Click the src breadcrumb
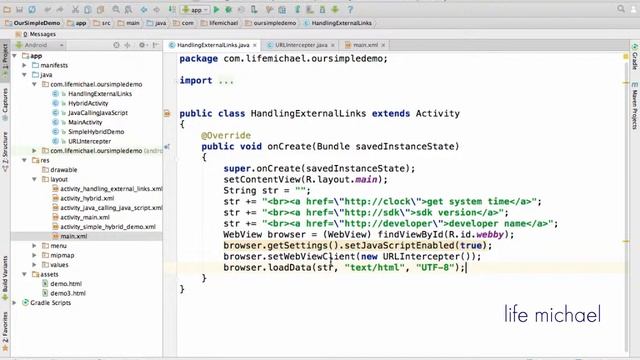 click(102, 23)
